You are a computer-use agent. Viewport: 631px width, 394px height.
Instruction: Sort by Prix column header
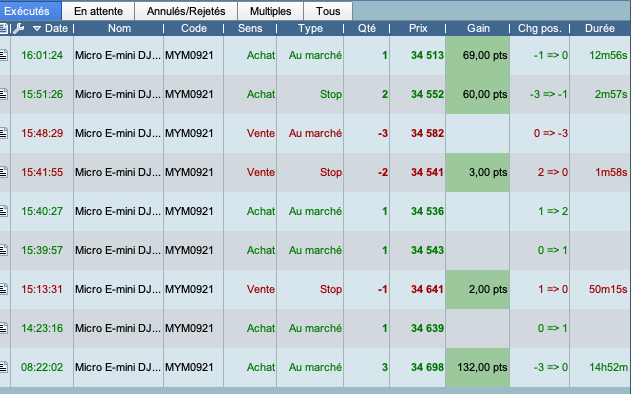click(418, 28)
